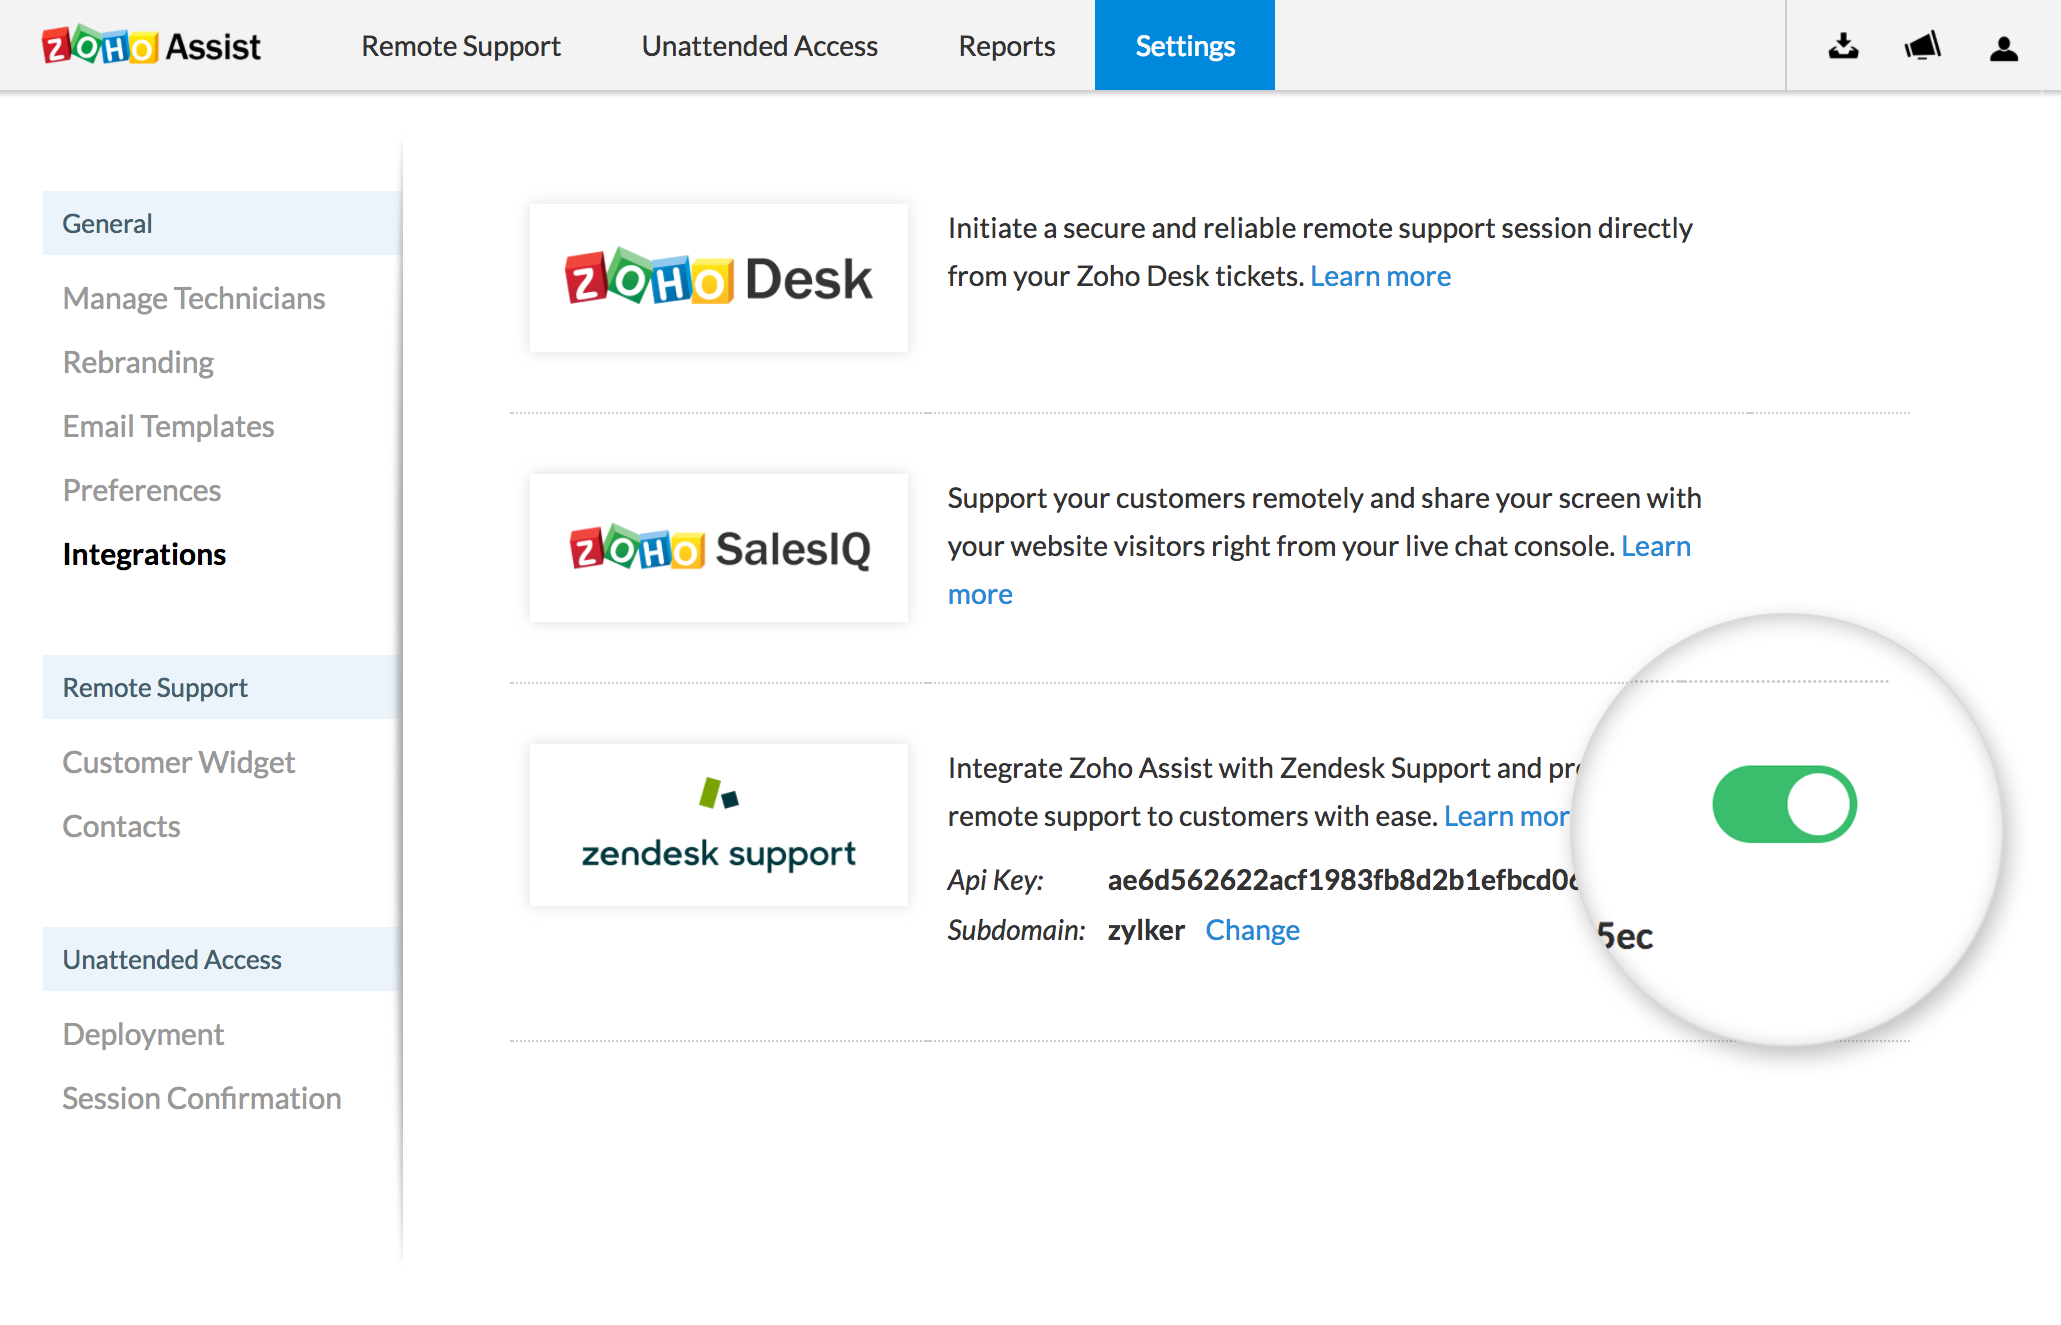Viewport: 2061px width, 1325px height.
Task: Click the zylker subdomain value
Action: click(1146, 930)
